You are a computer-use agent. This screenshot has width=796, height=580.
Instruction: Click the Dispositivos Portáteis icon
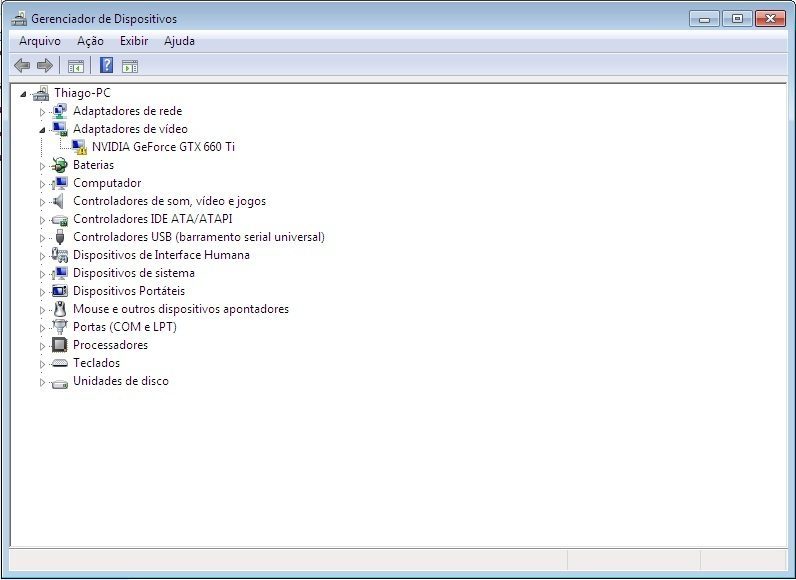tap(60, 291)
